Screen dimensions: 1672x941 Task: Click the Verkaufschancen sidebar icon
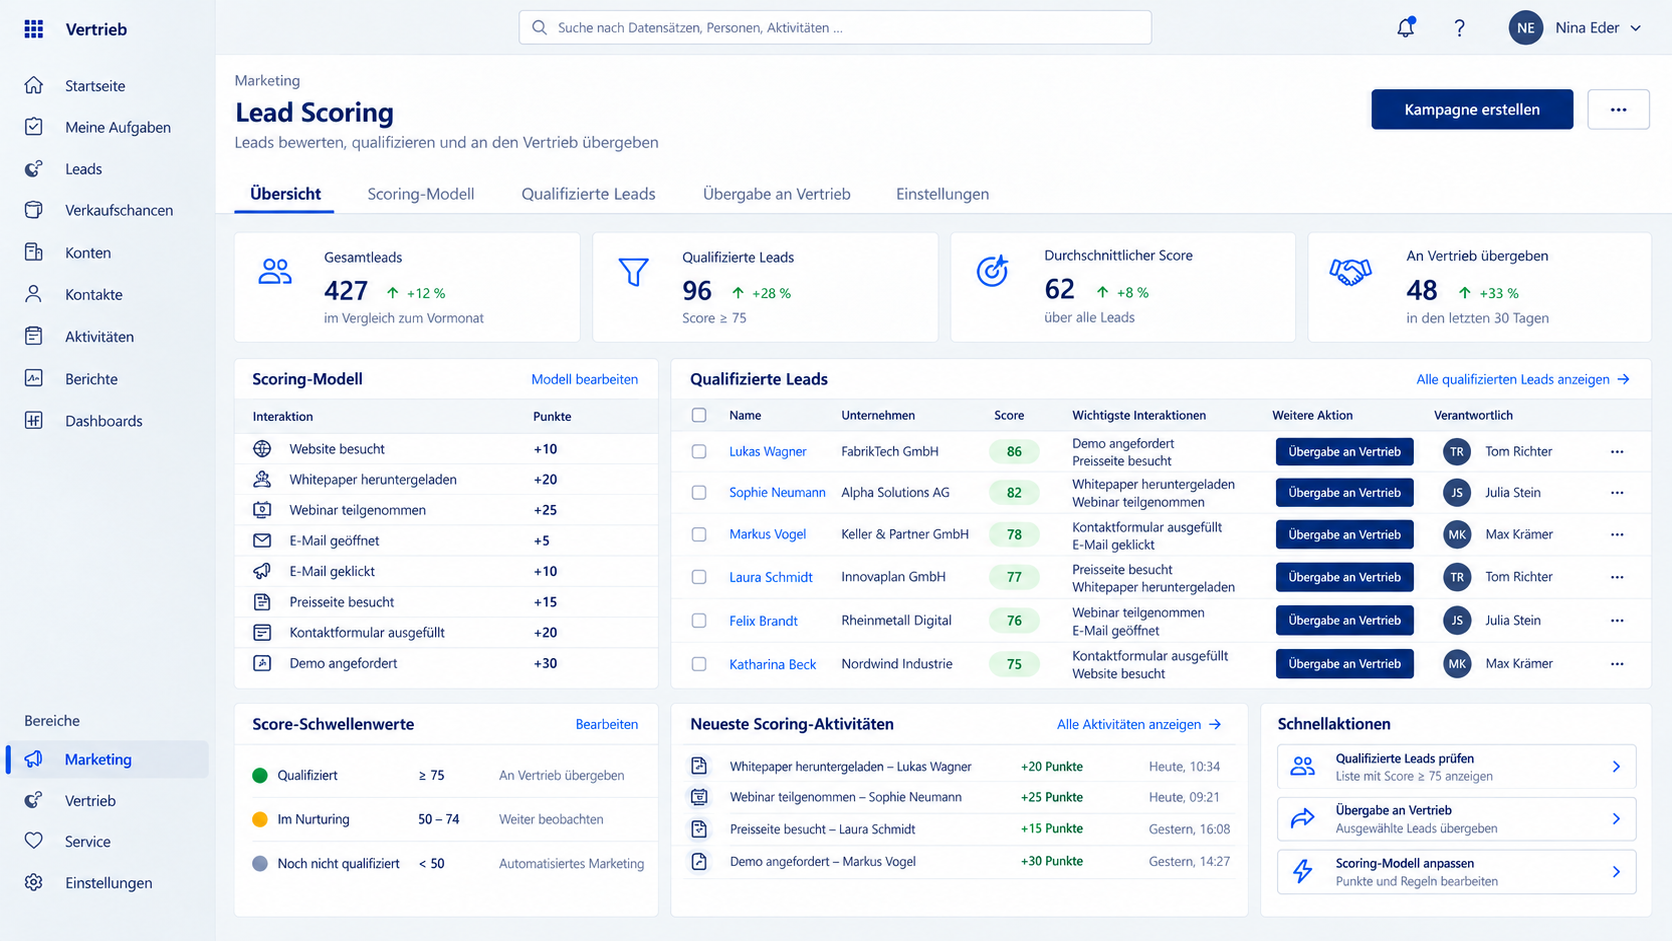click(x=34, y=210)
